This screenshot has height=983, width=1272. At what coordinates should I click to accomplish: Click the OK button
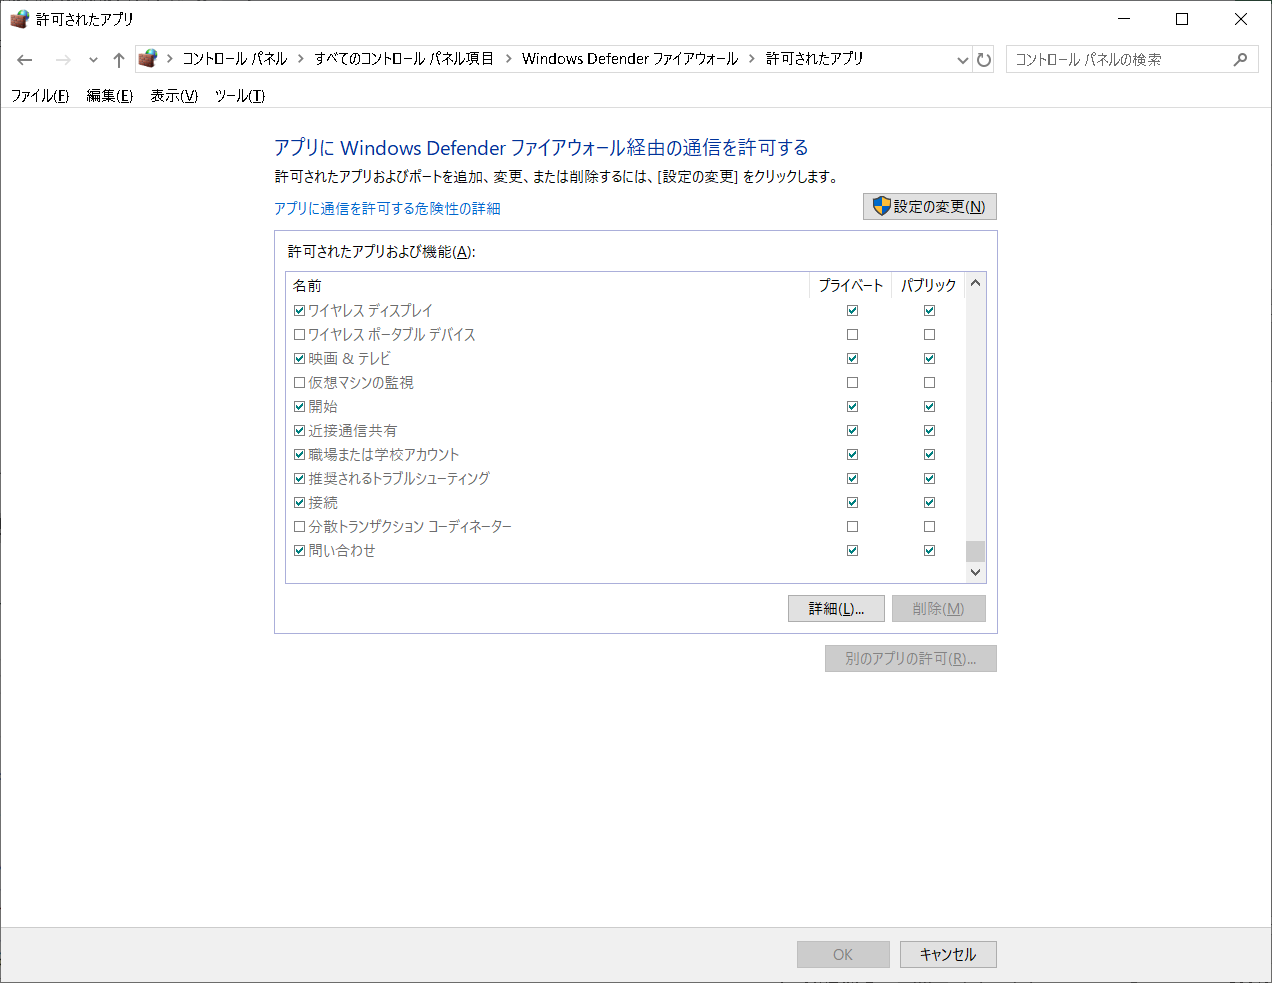pos(843,954)
